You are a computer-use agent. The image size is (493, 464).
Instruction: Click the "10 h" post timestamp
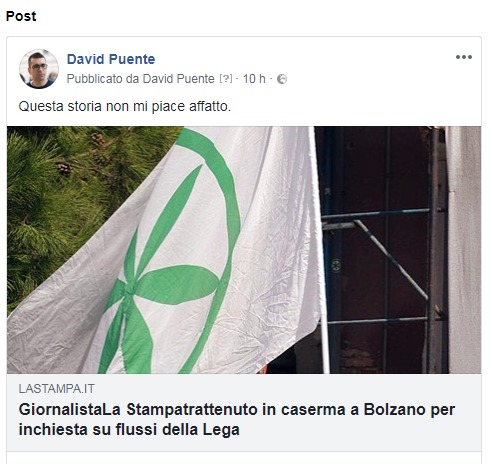click(254, 79)
